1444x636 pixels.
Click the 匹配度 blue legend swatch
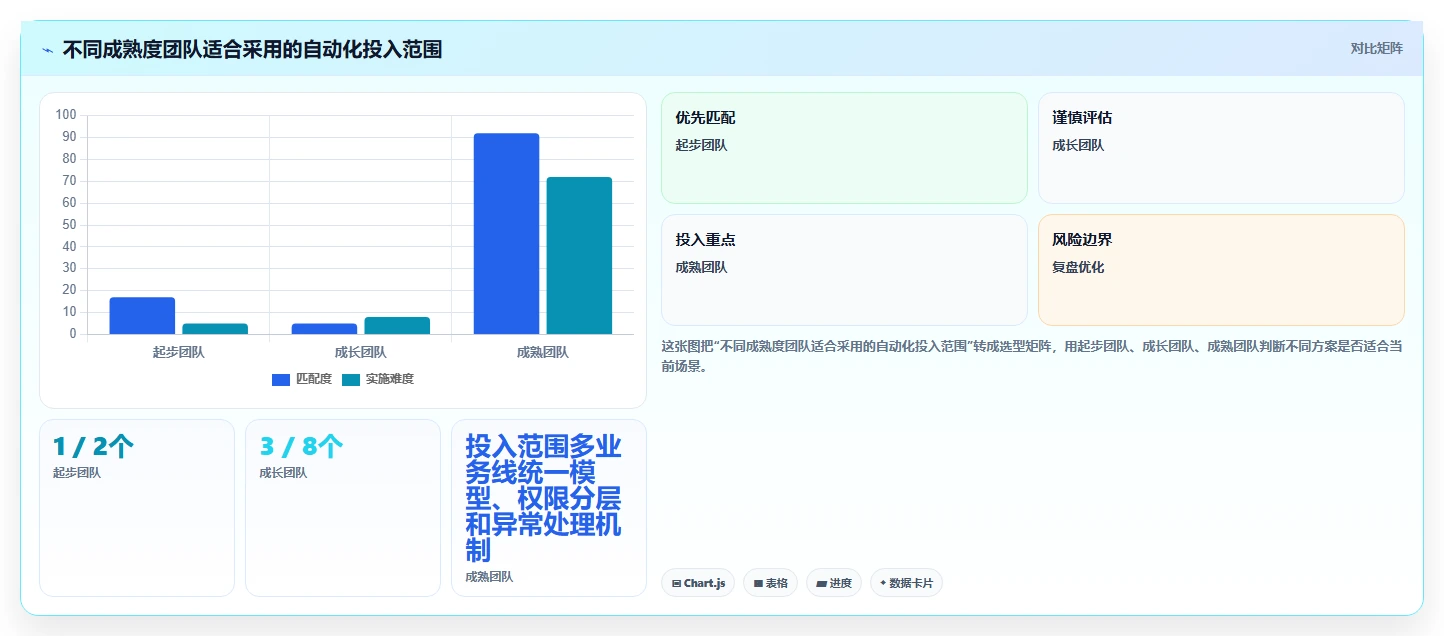(x=282, y=380)
